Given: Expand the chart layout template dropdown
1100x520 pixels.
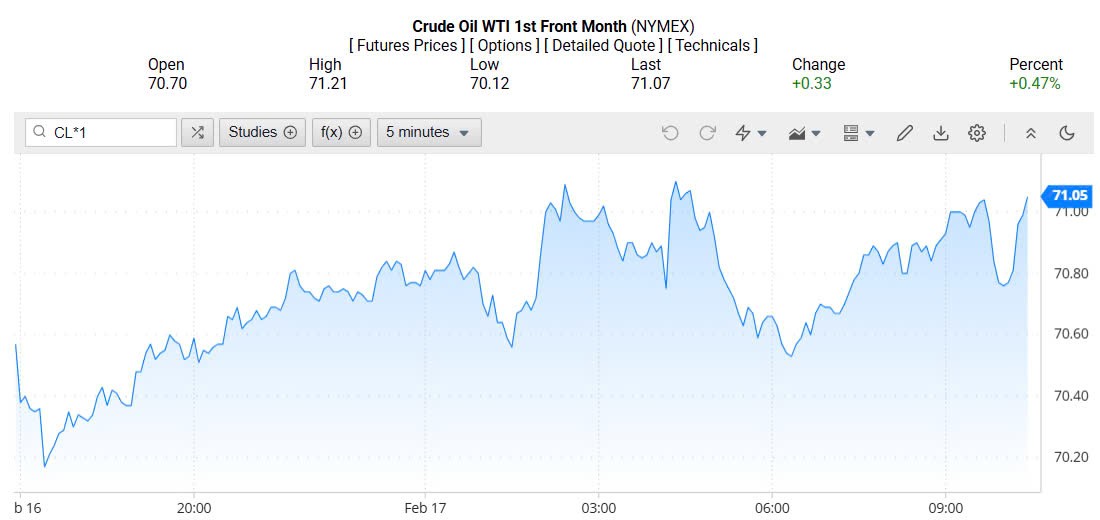Looking at the screenshot, I should (859, 133).
